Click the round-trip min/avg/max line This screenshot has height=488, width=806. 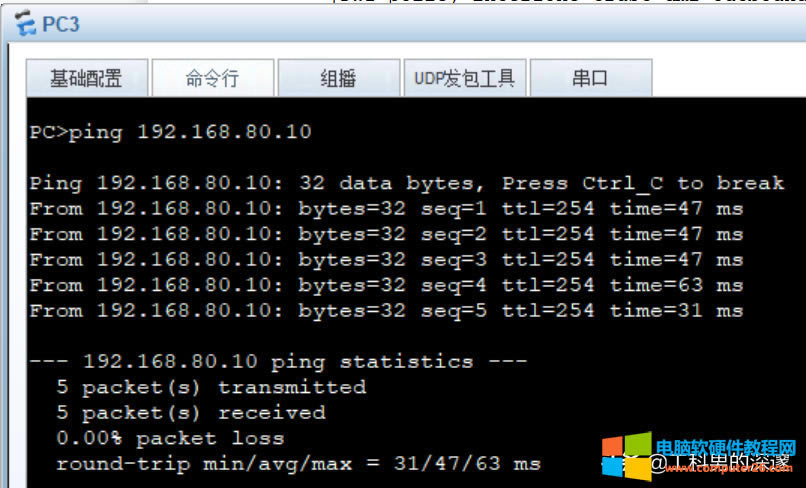(x=298, y=464)
